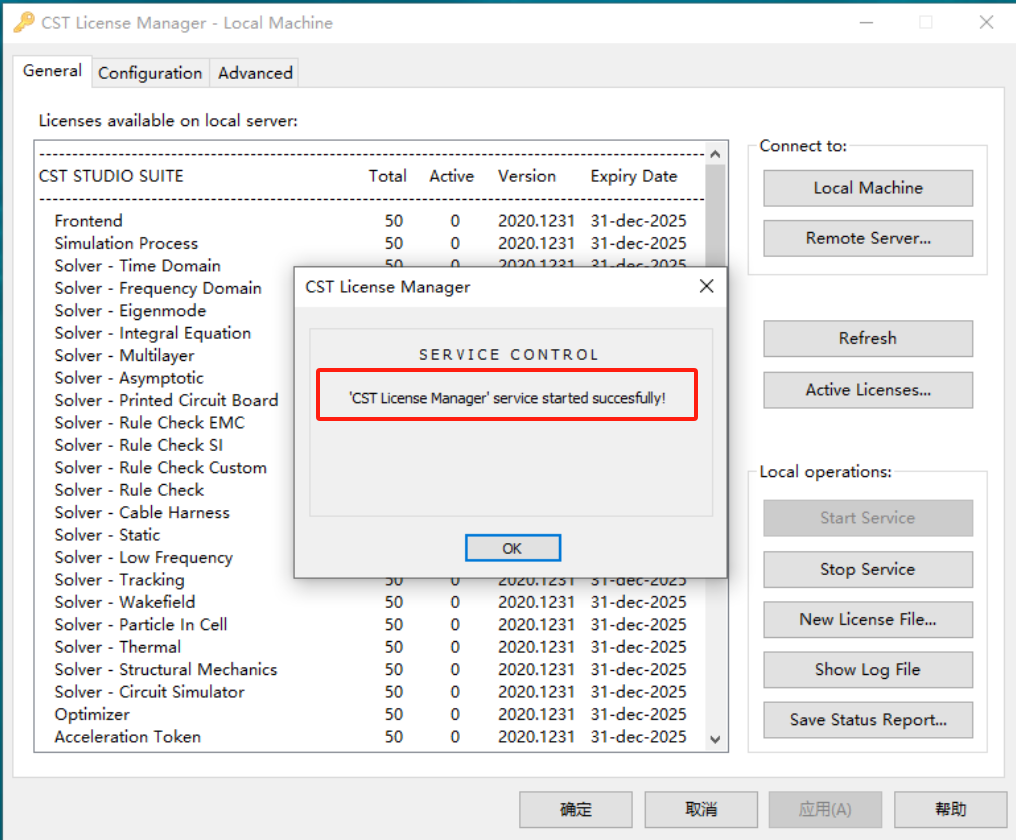Cancel with the 取消 button
This screenshot has height=840, width=1016.
700,810
